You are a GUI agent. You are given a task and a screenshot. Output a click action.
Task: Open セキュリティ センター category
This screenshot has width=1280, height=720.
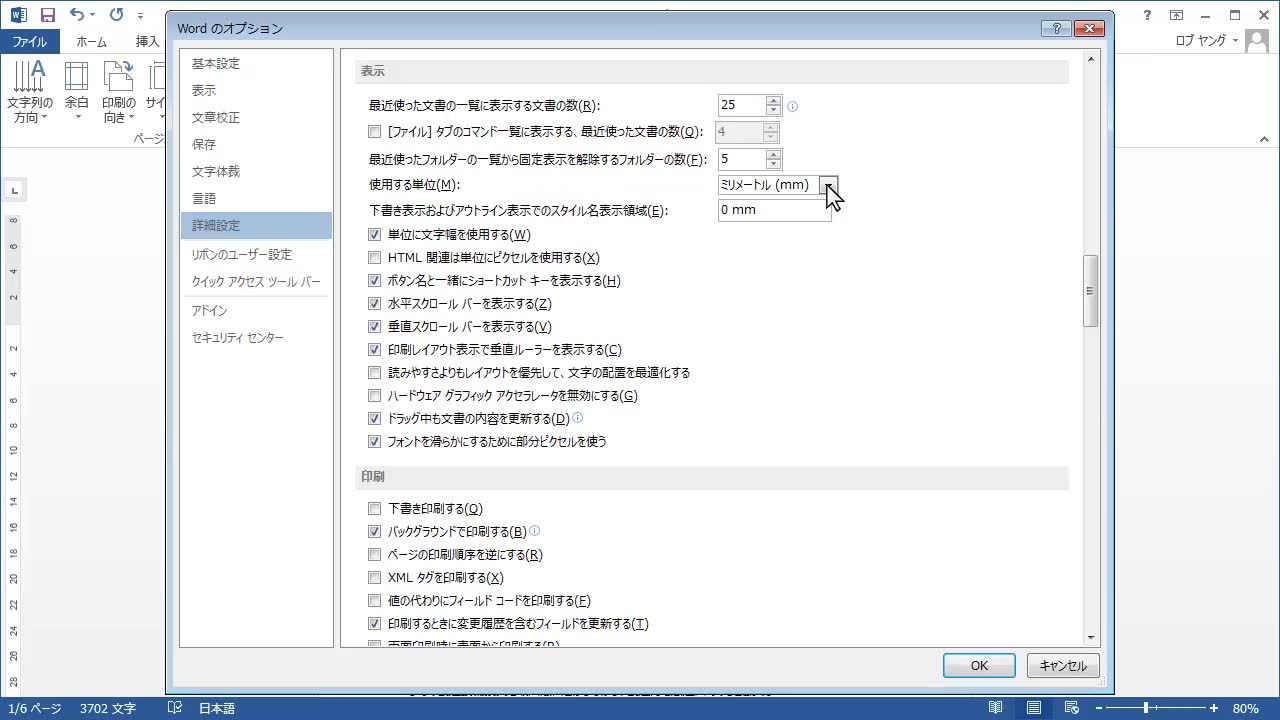pyautogui.click(x=256, y=338)
